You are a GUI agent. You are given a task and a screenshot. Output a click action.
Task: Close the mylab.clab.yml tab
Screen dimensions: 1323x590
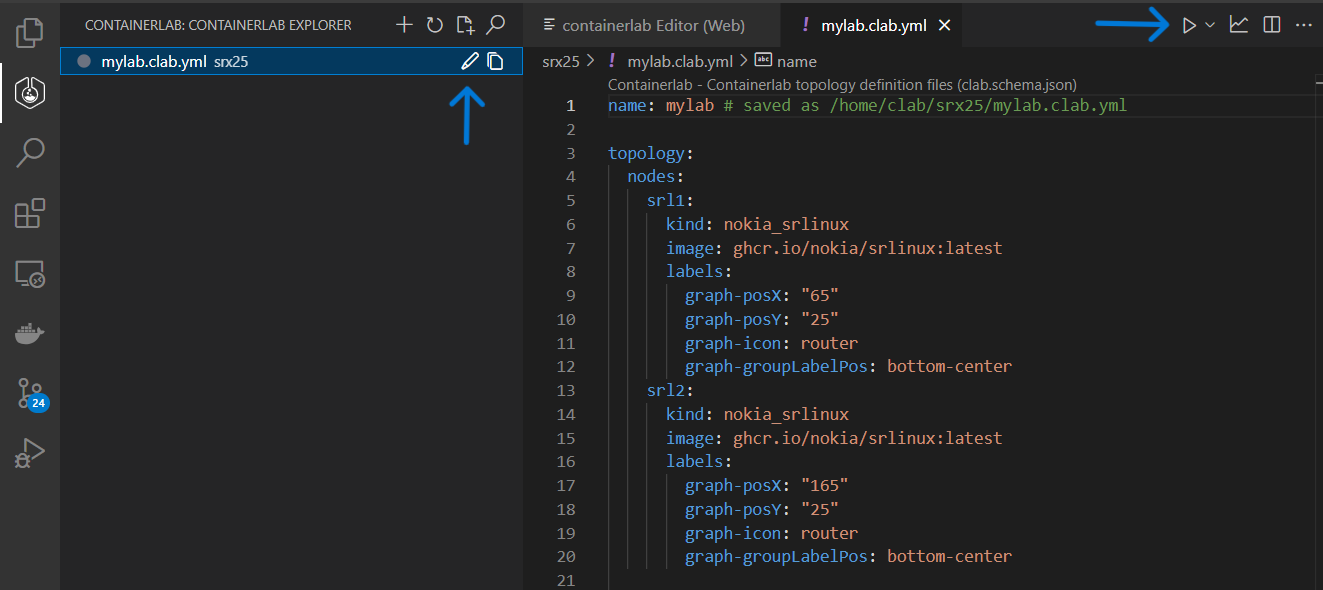945,26
